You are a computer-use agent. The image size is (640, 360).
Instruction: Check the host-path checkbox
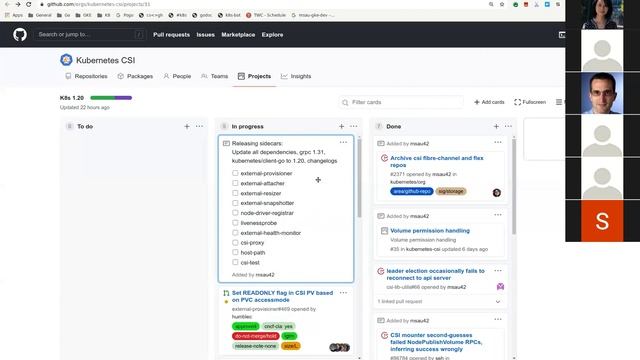click(235, 252)
